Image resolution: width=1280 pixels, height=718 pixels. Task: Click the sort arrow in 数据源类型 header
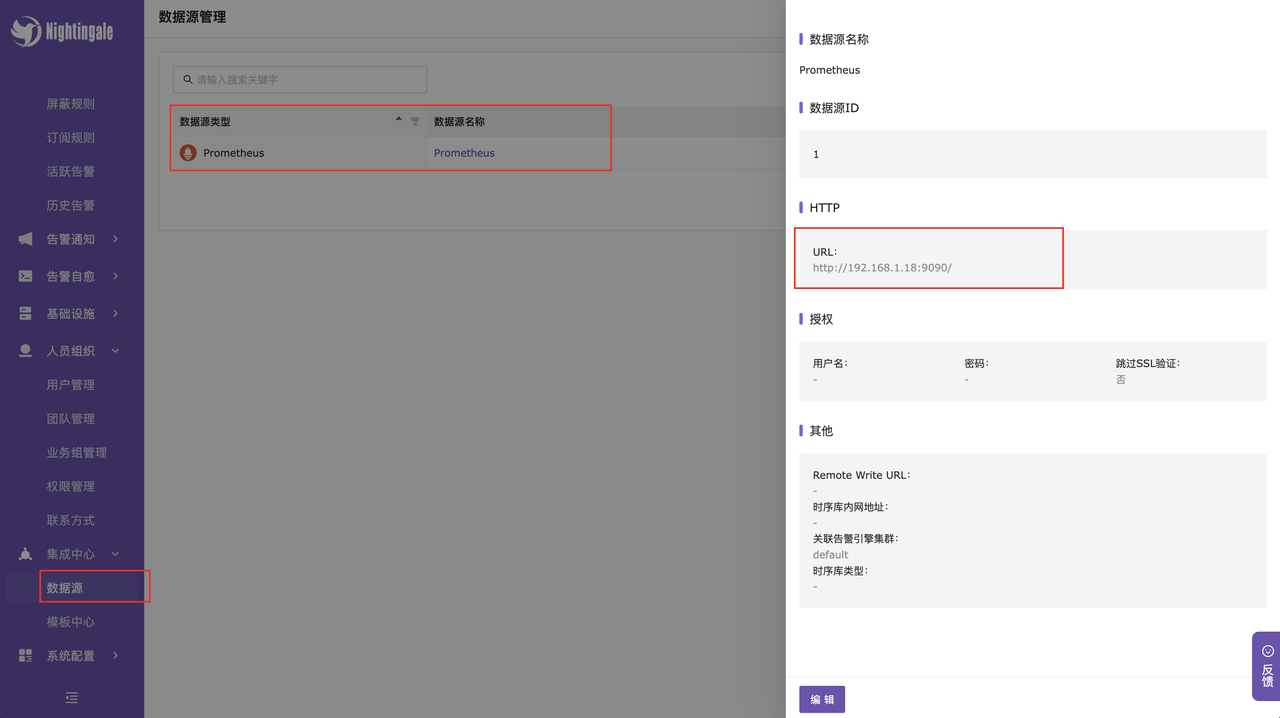click(x=398, y=120)
